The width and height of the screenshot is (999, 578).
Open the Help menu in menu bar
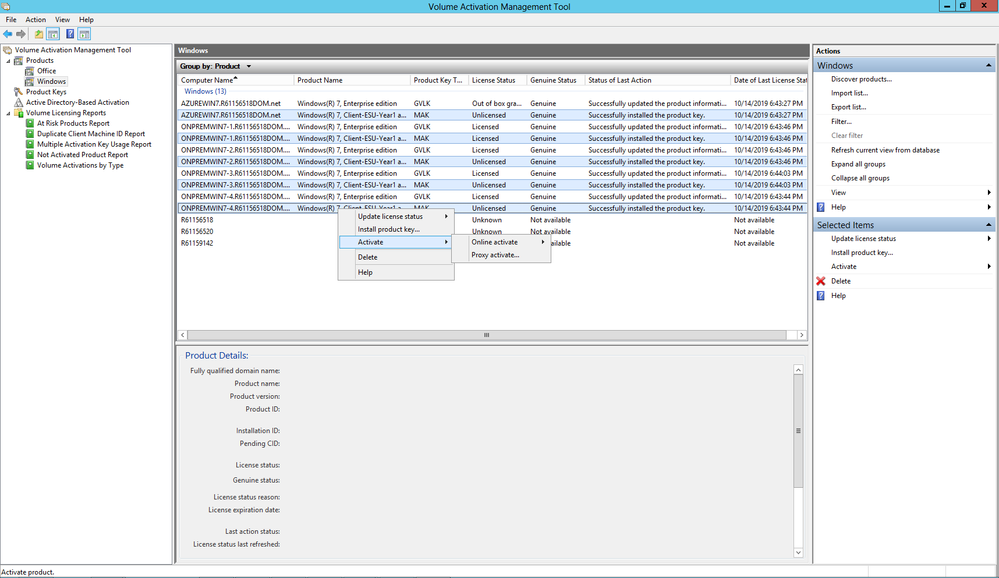tap(86, 20)
